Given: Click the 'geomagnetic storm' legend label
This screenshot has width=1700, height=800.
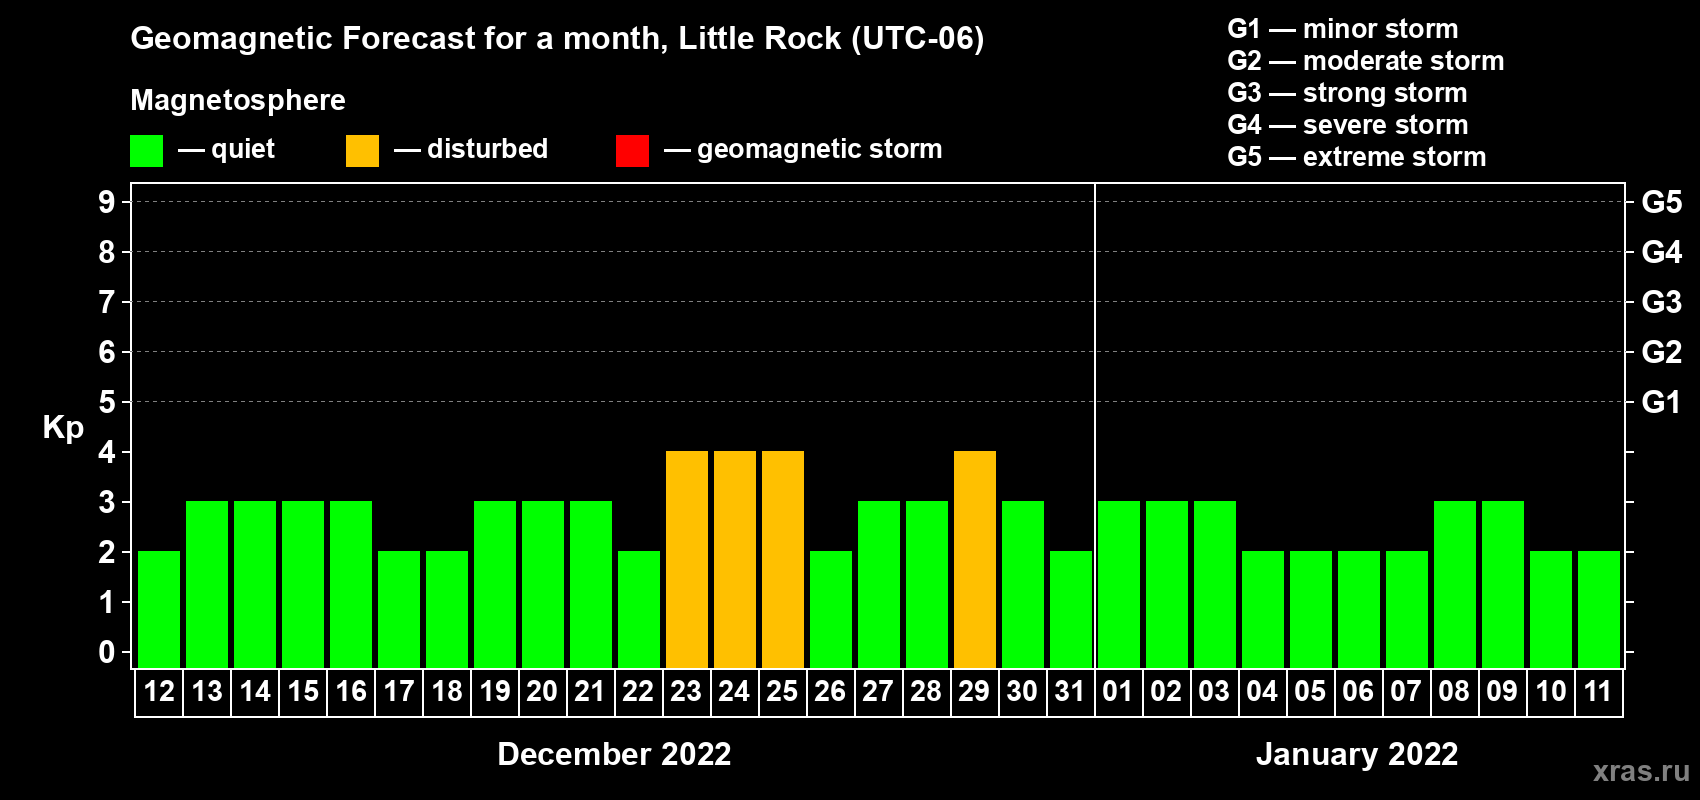Looking at the screenshot, I should pos(820,149).
